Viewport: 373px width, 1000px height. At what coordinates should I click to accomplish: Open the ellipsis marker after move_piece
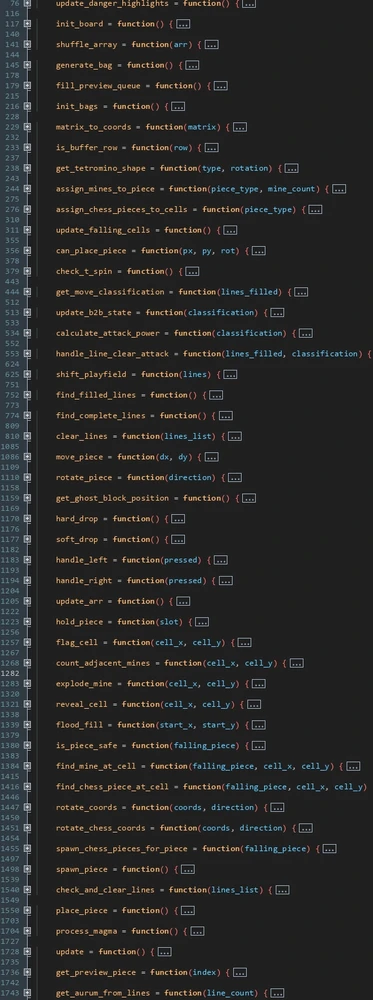pyautogui.click(x=211, y=457)
